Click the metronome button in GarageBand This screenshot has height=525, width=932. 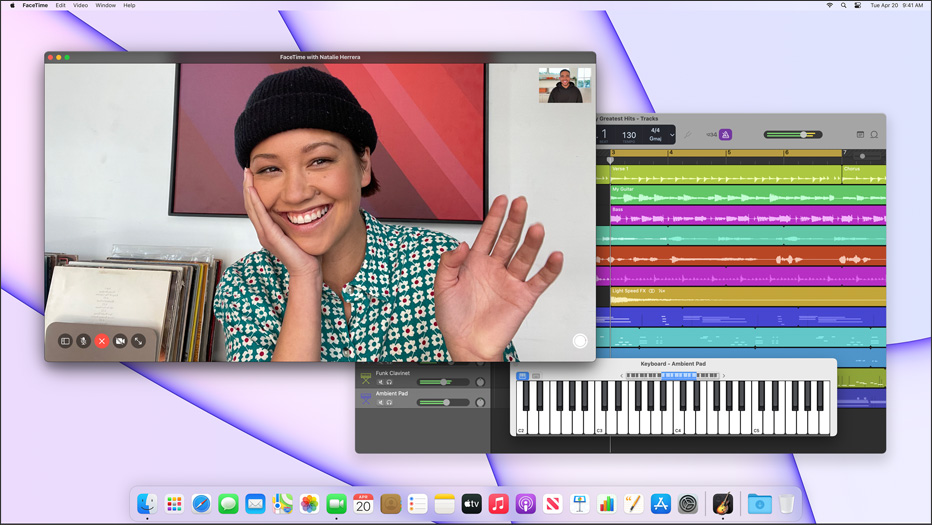coord(726,135)
